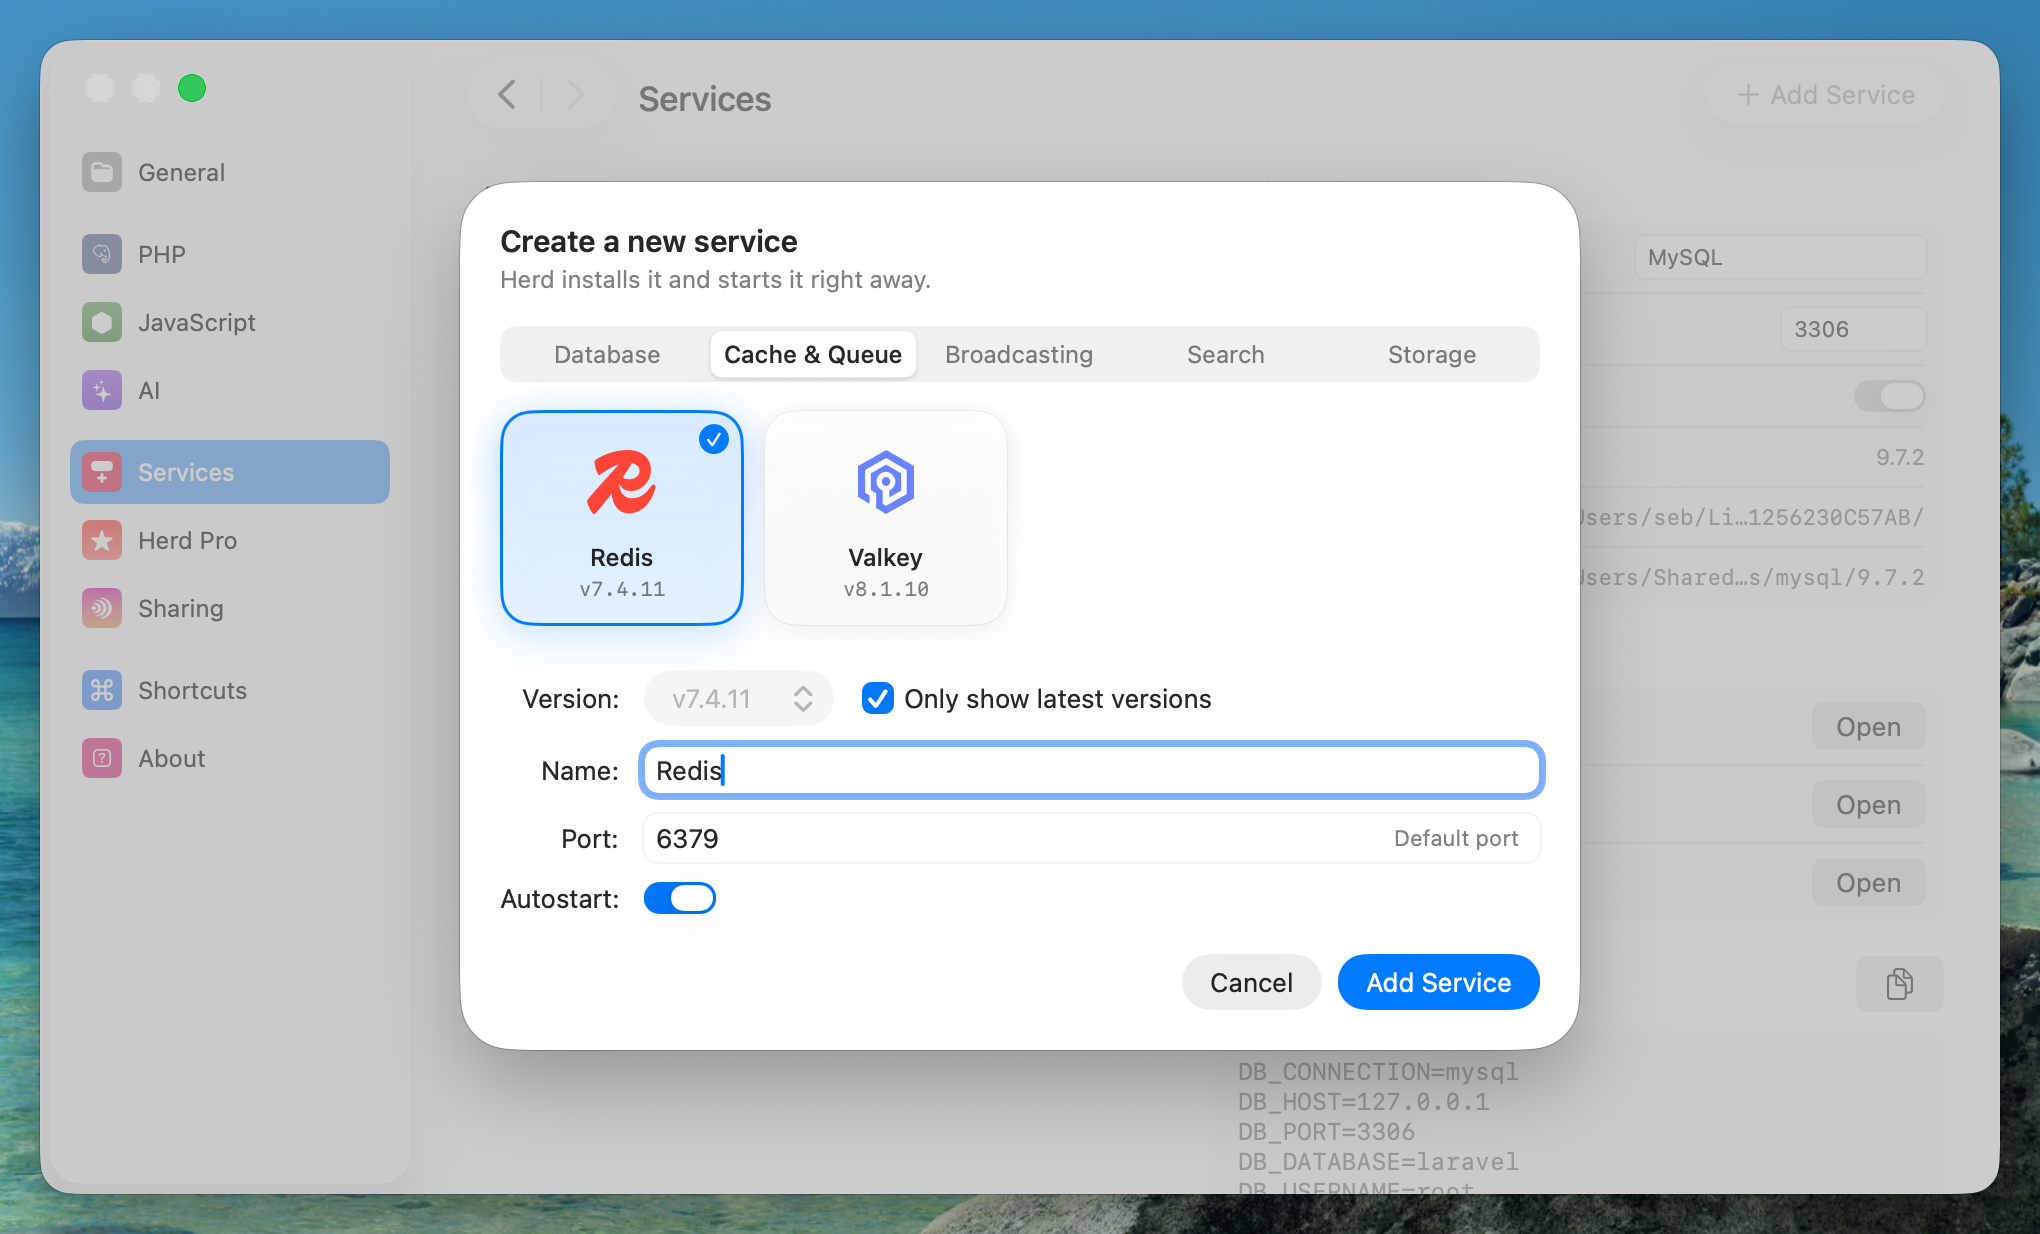2040x1234 pixels.
Task: Focus the Name field containing Redis
Action: click(x=1091, y=770)
